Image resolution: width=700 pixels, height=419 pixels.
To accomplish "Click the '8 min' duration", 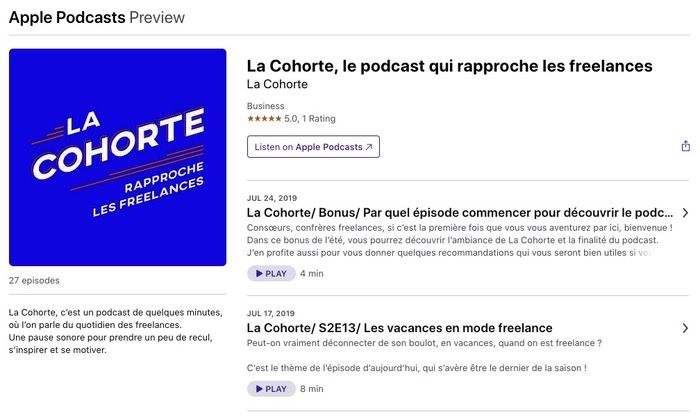I will [312, 389].
